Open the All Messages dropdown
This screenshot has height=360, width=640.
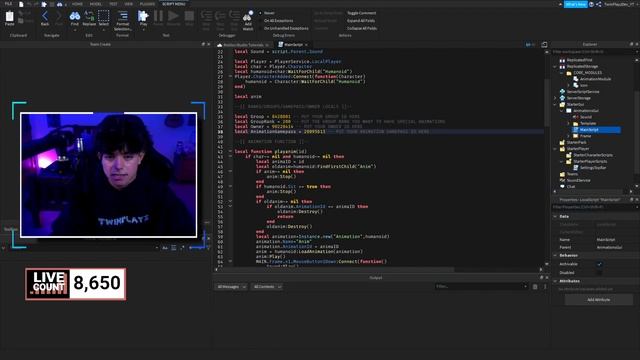tap(231, 287)
